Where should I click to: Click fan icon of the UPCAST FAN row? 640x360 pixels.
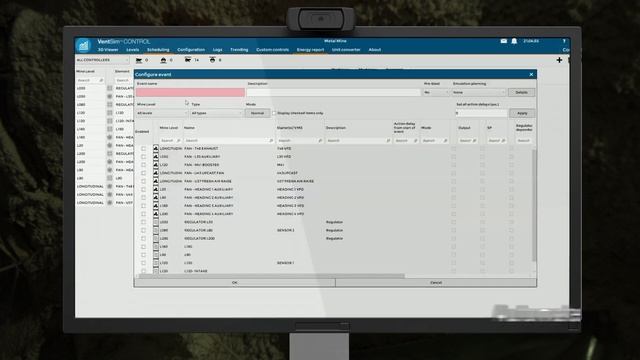click(x=156, y=173)
